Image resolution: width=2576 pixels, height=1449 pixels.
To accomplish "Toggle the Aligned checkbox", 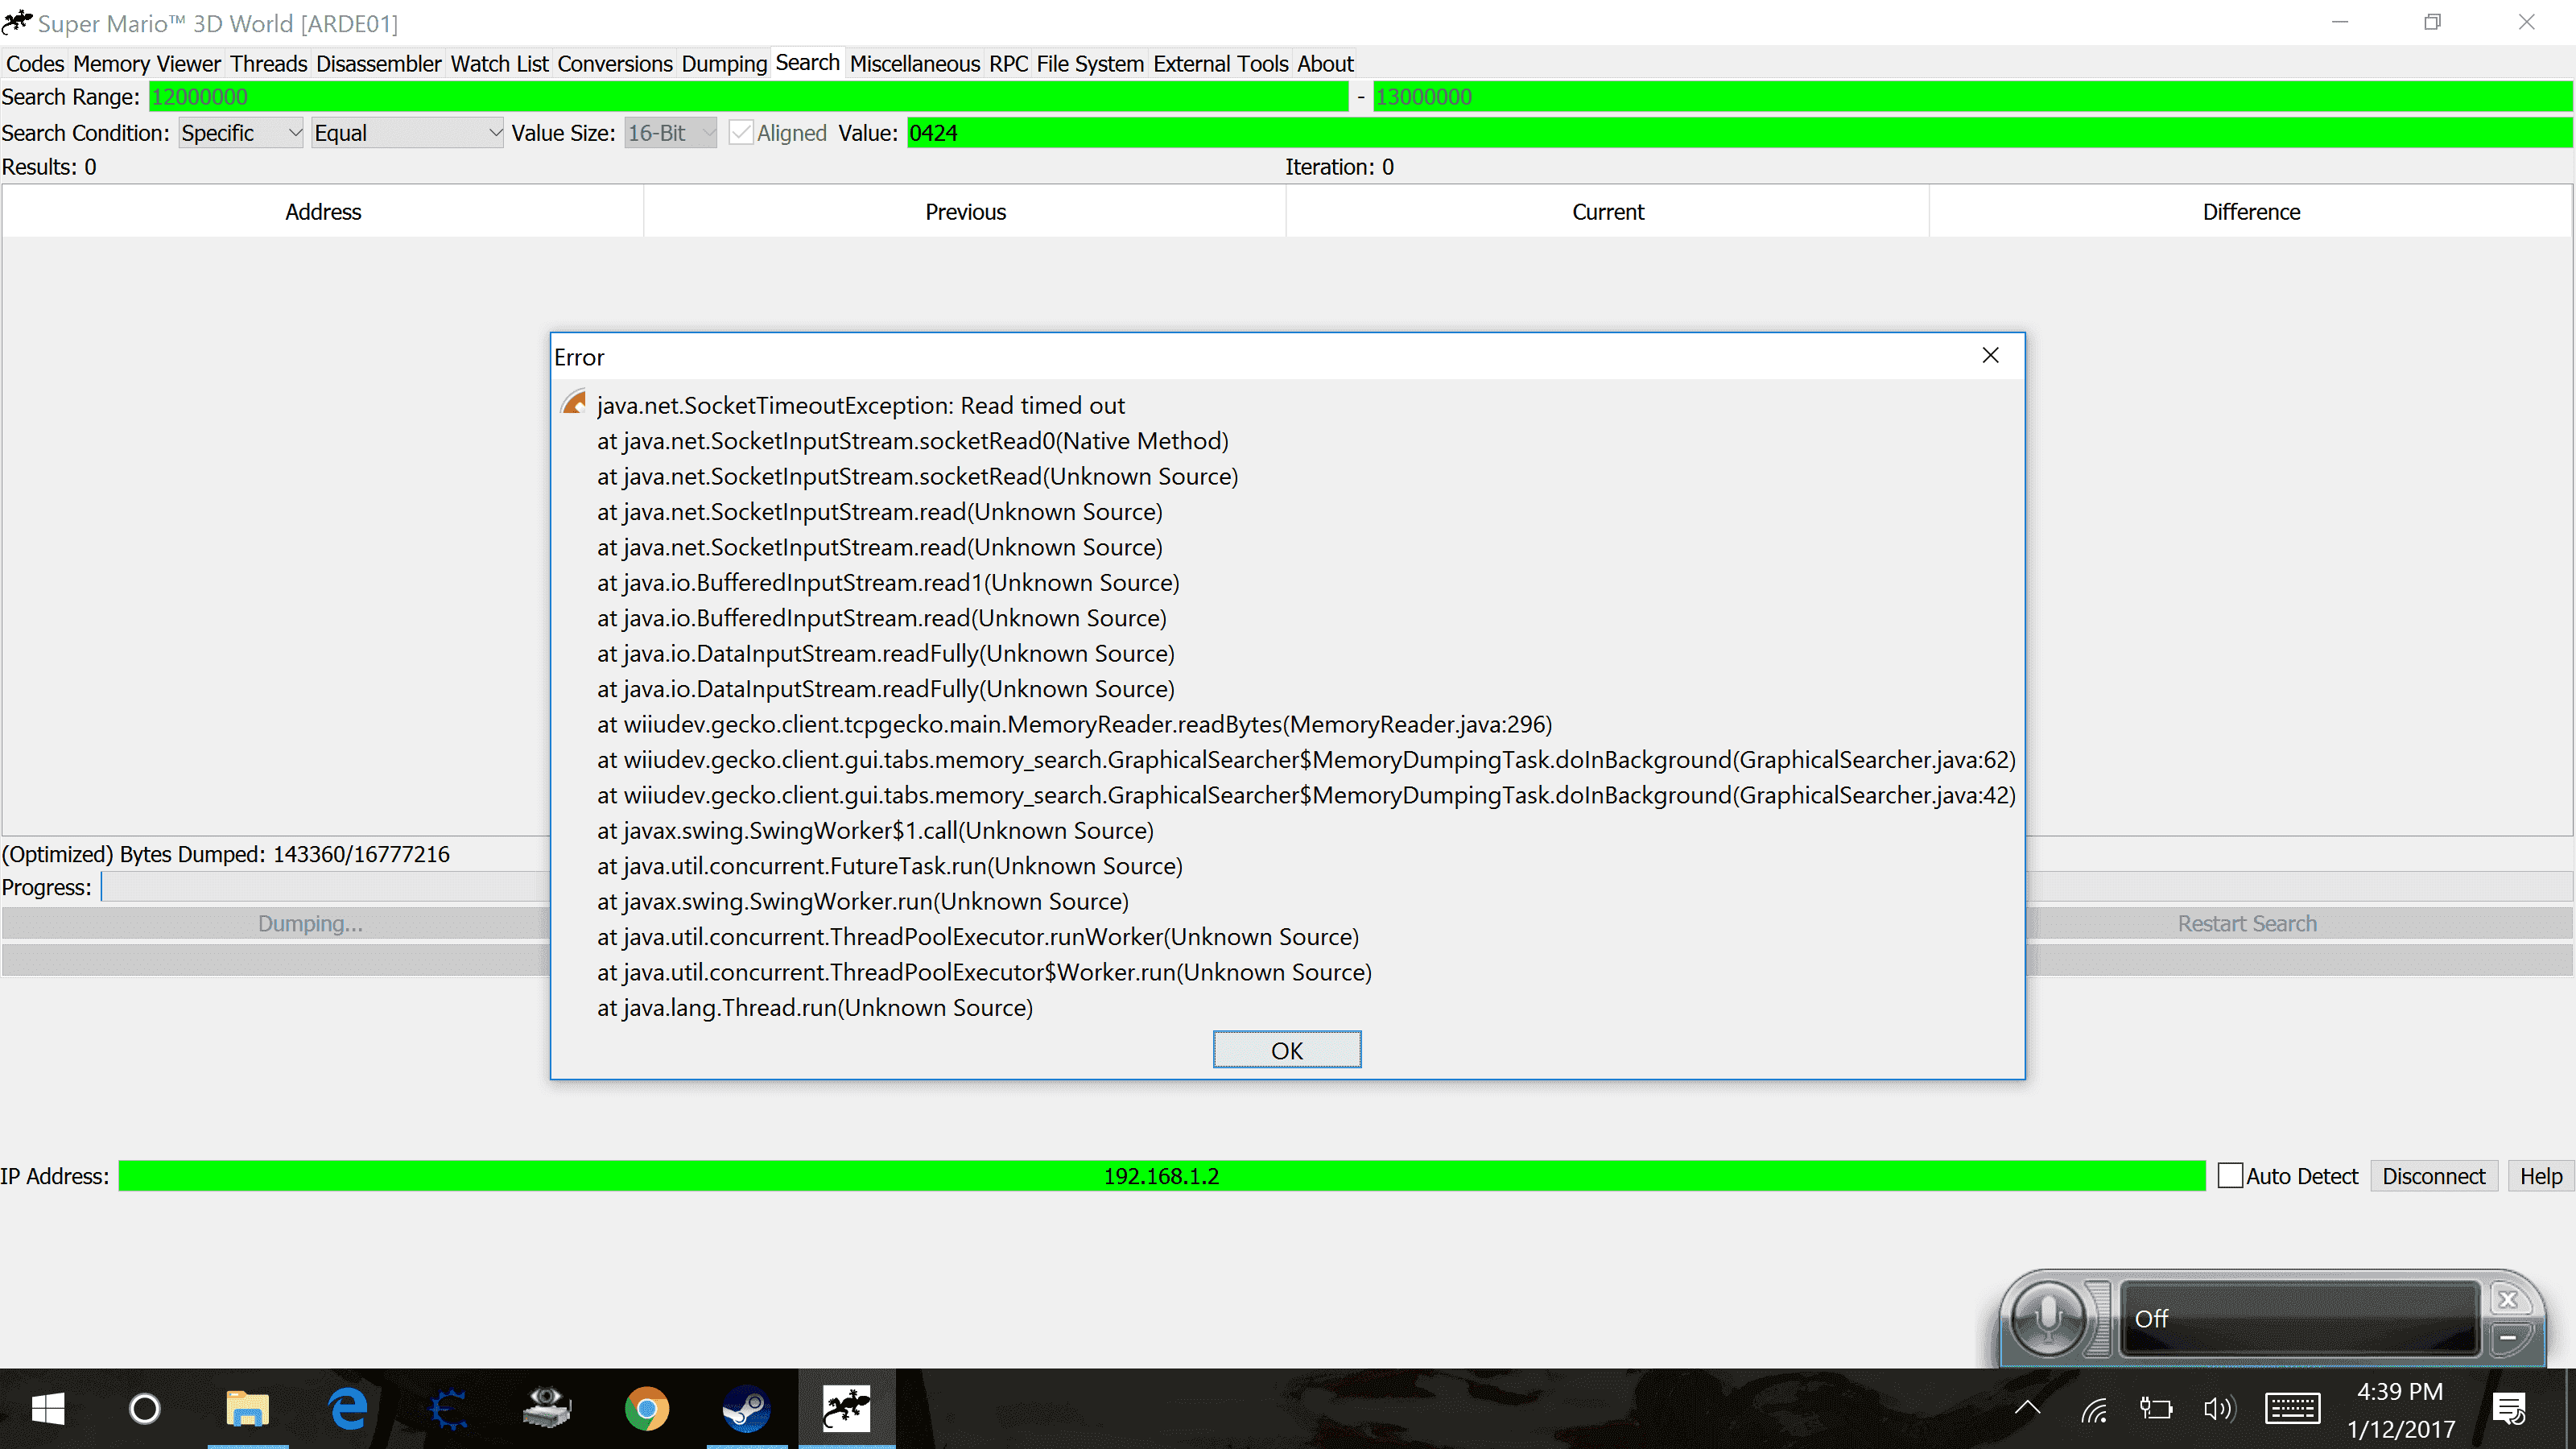I will click(x=741, y=133).
